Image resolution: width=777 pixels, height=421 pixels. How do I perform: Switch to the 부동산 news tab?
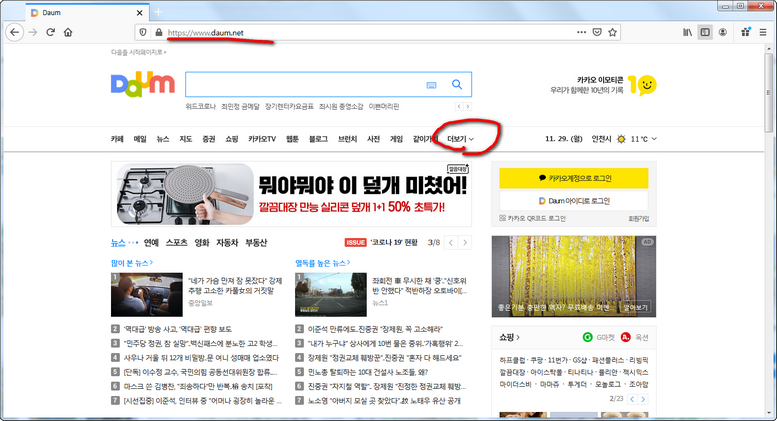pos(256,243)
